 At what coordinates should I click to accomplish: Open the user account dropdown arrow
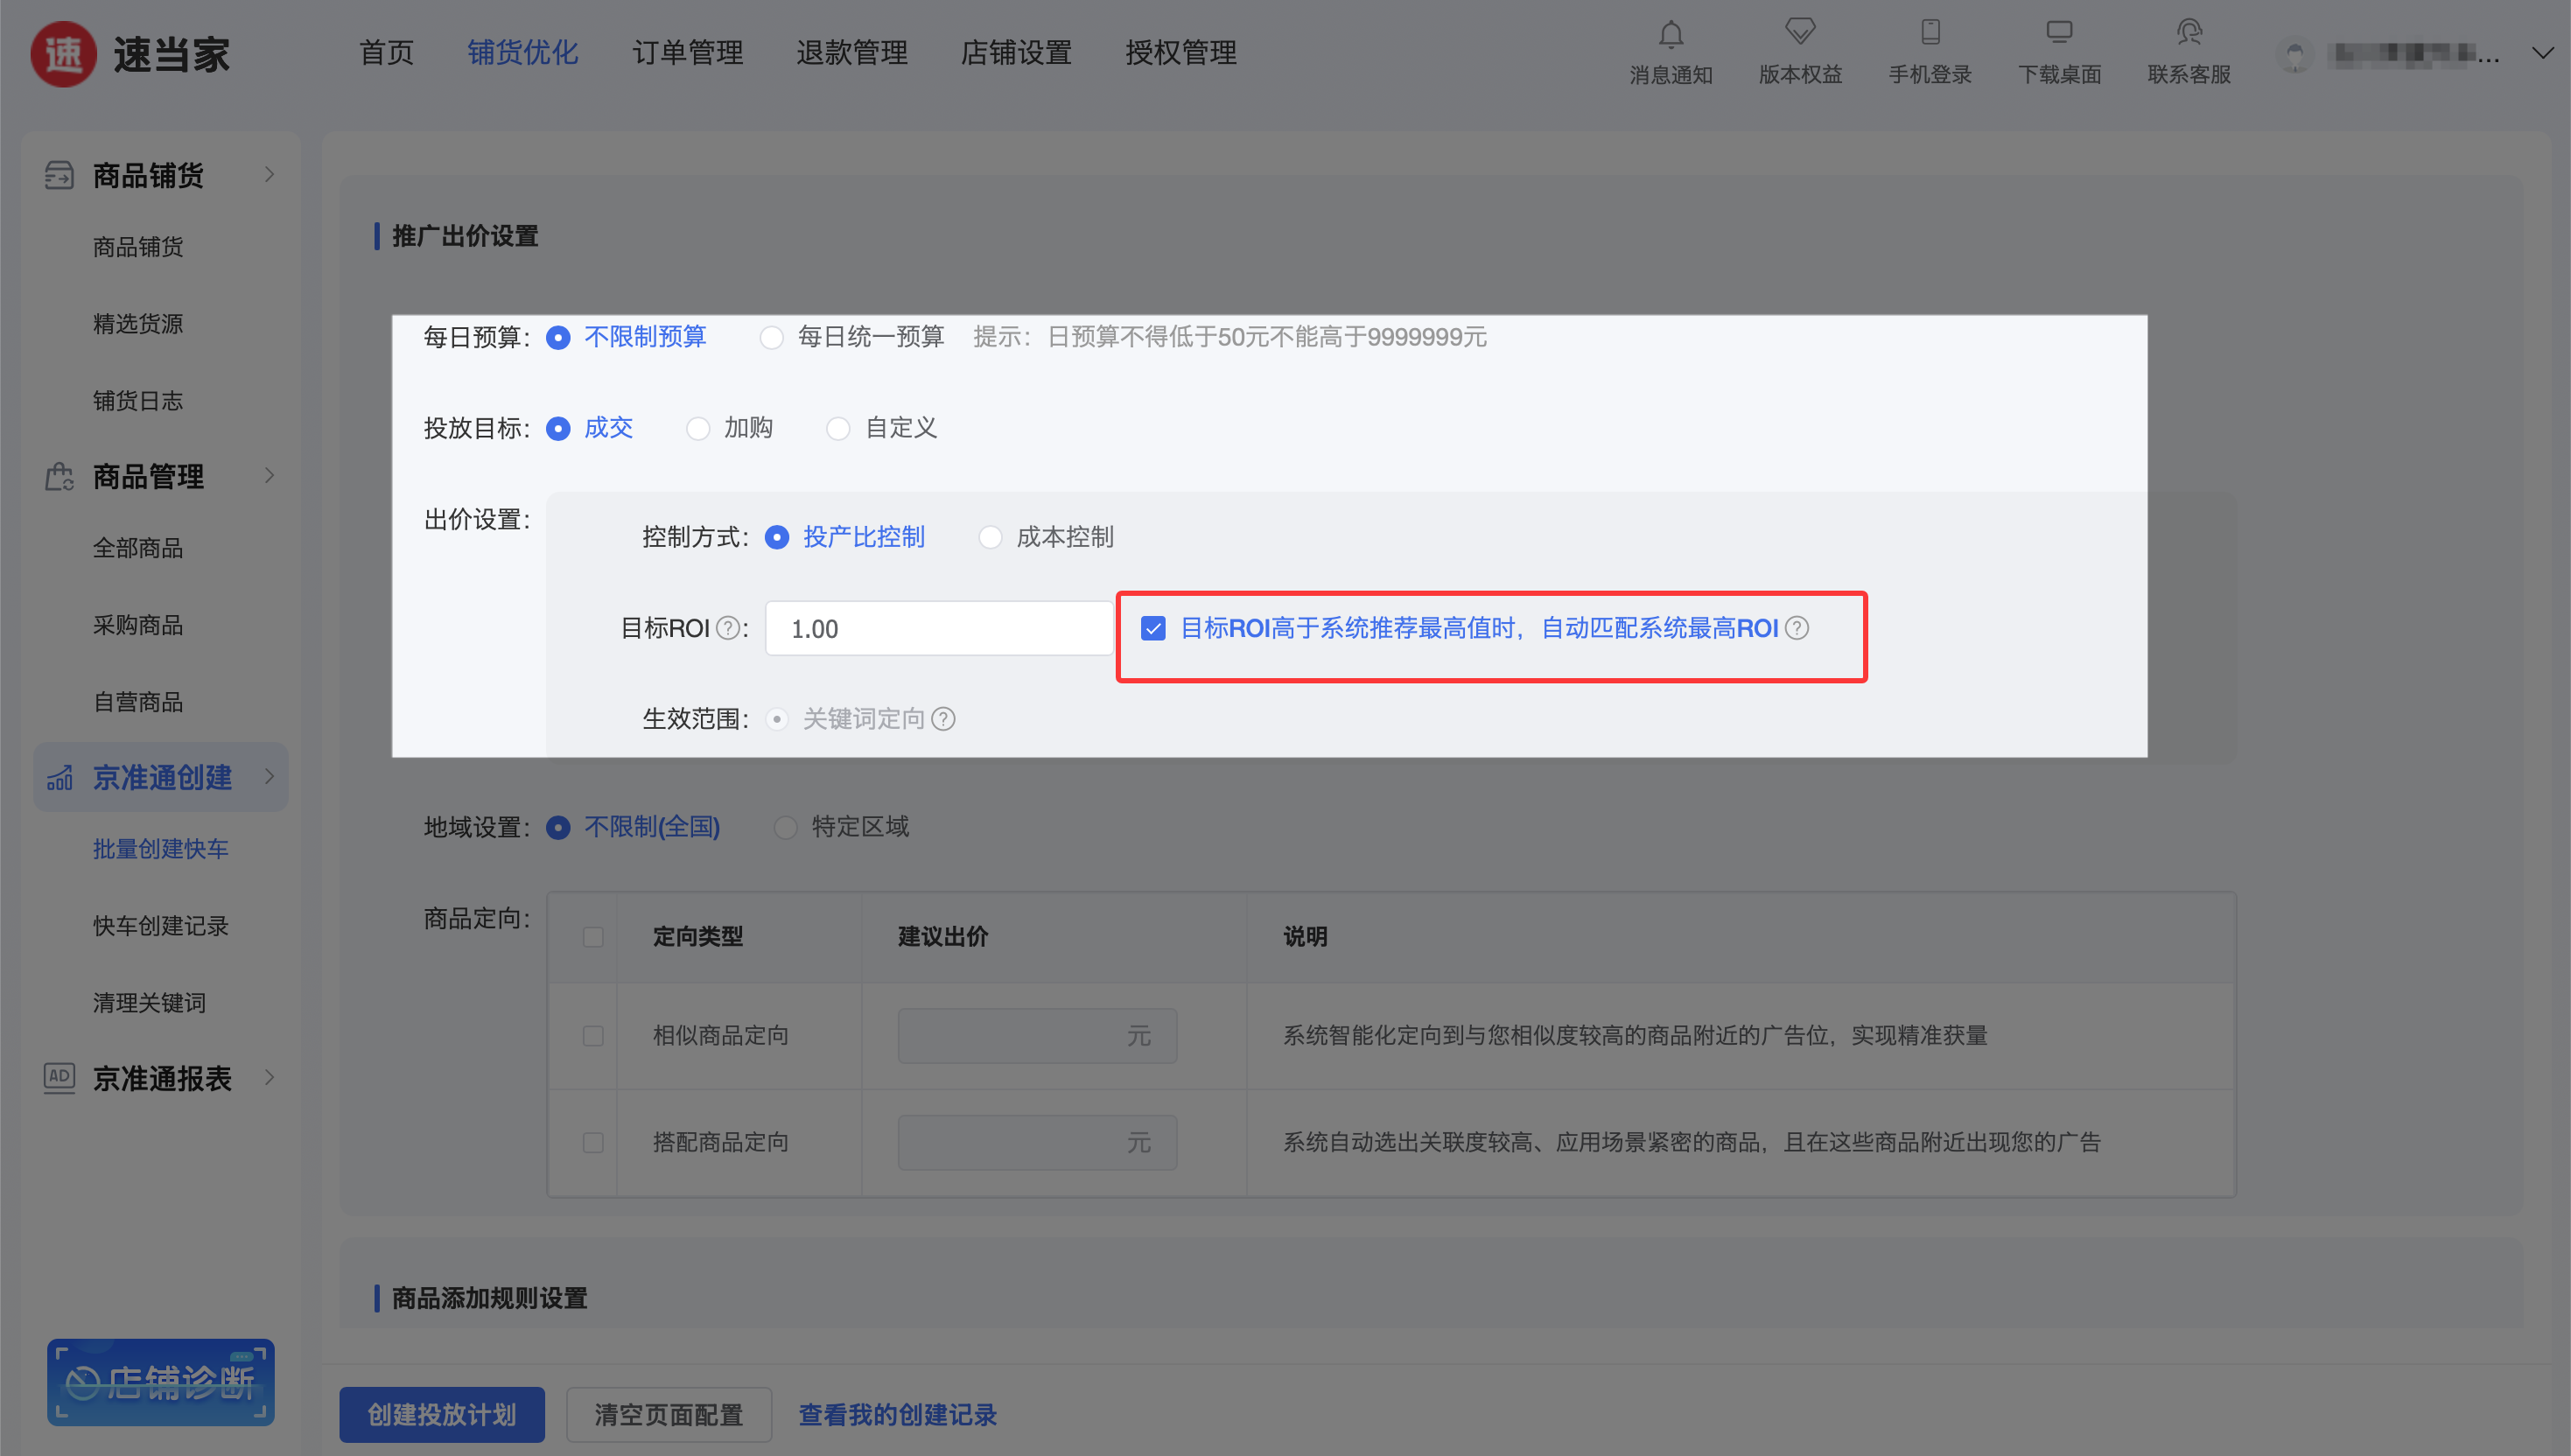tap(2541, 53)
